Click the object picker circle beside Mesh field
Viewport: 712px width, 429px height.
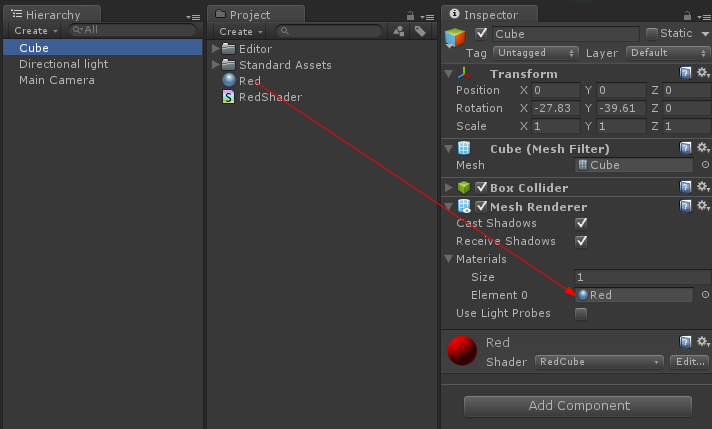704,165
